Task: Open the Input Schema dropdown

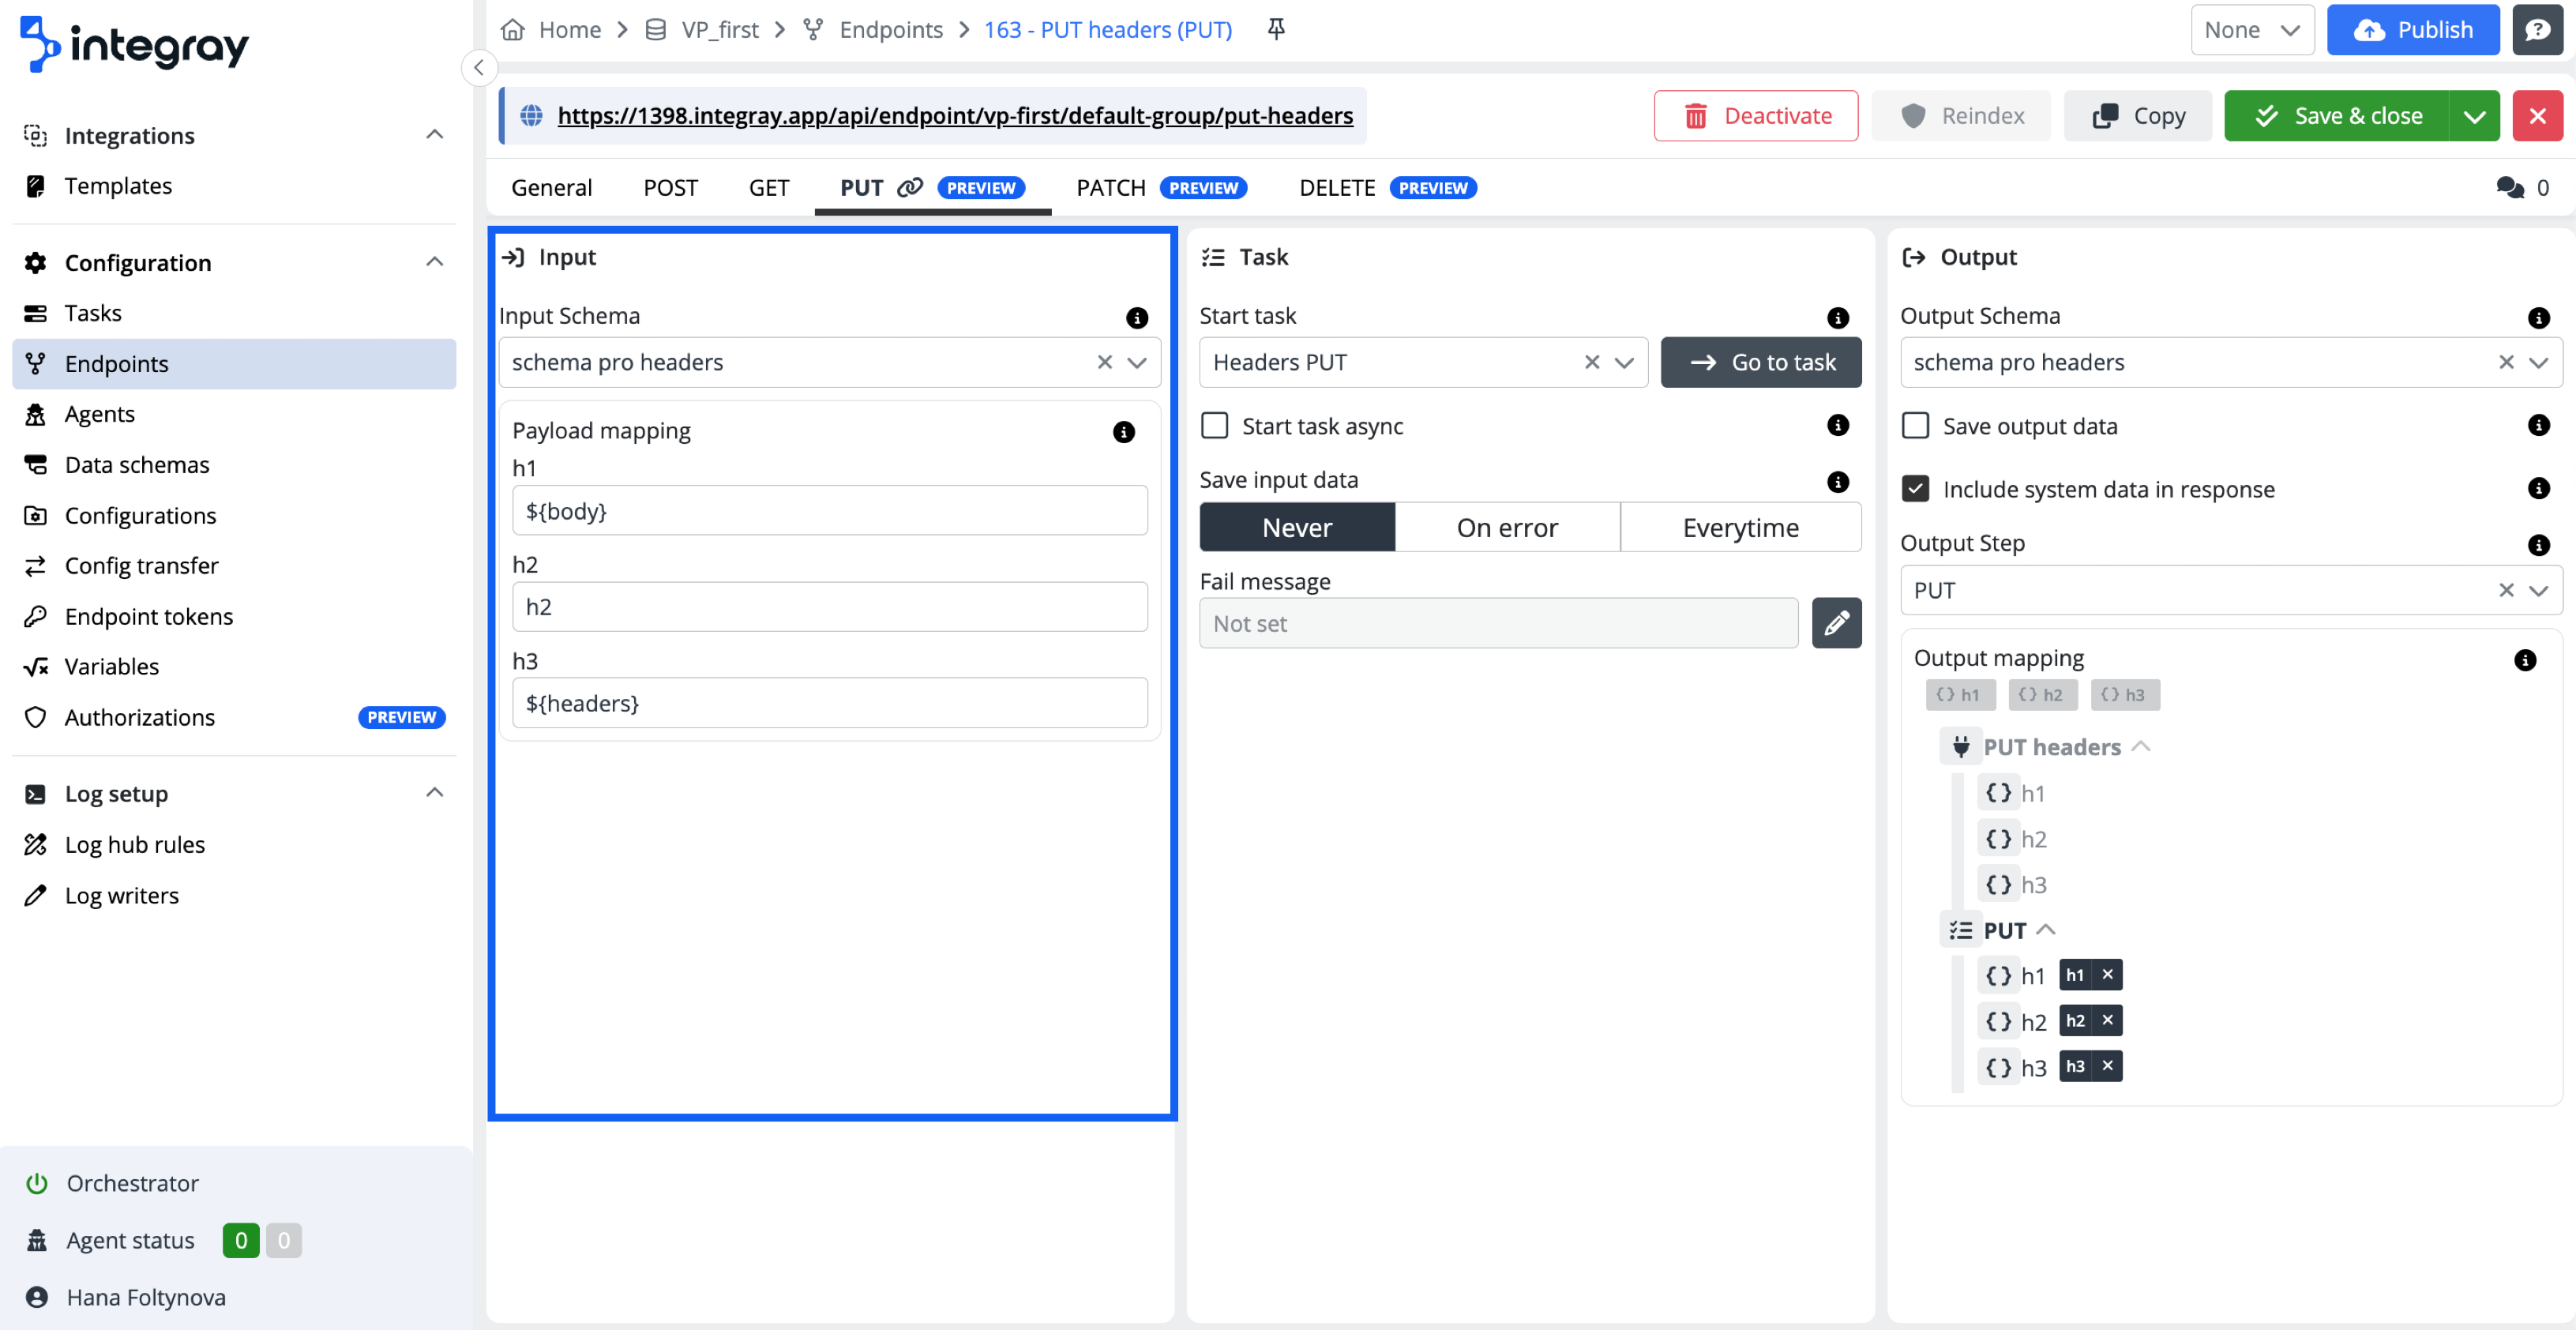Action: click(x=1137, y=362)
